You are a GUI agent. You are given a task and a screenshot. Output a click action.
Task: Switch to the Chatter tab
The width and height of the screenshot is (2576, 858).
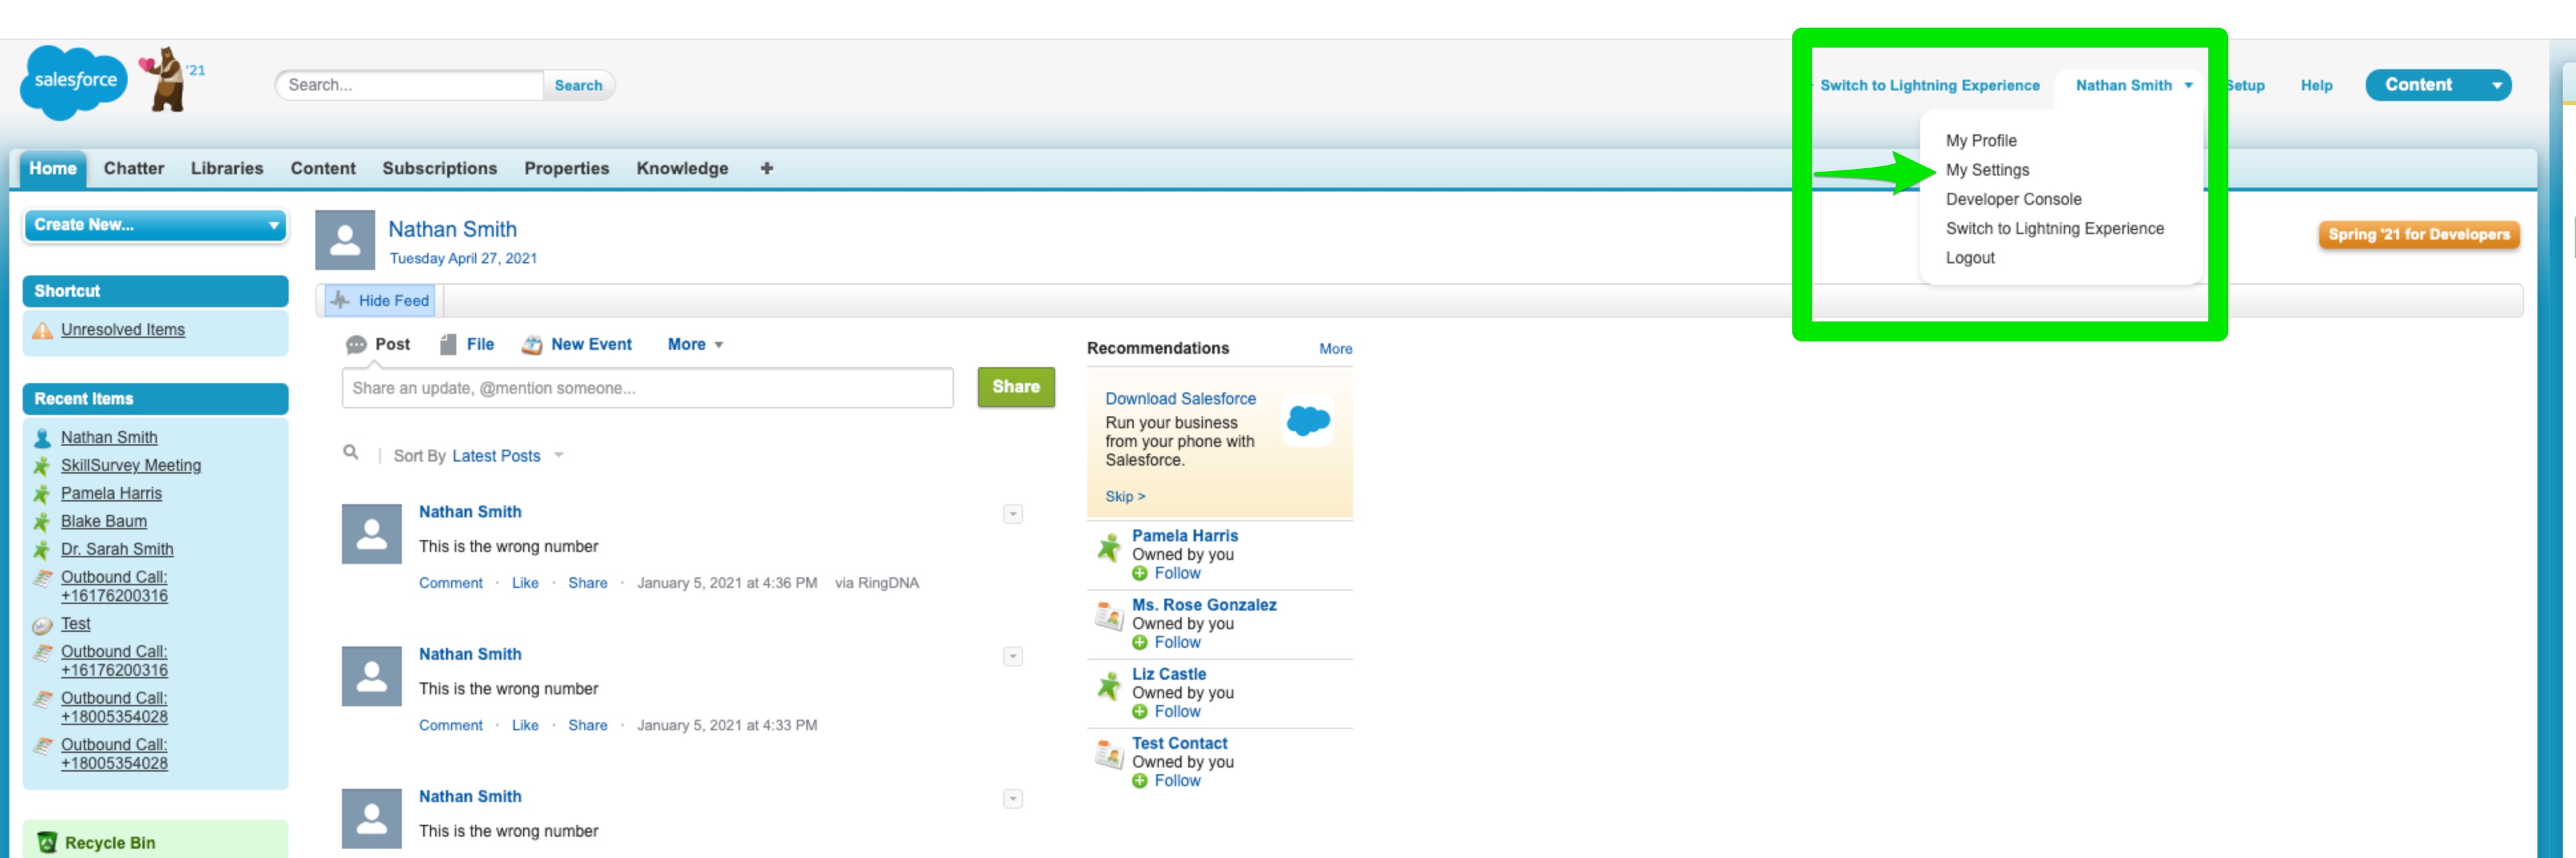pyautogui.click(x=133, y=168)
